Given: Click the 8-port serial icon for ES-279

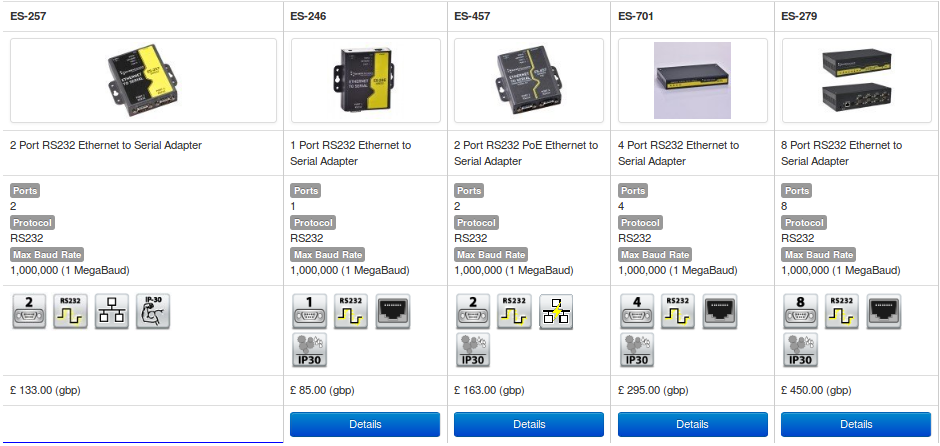Looking at the screenshot, I should 799,311.
